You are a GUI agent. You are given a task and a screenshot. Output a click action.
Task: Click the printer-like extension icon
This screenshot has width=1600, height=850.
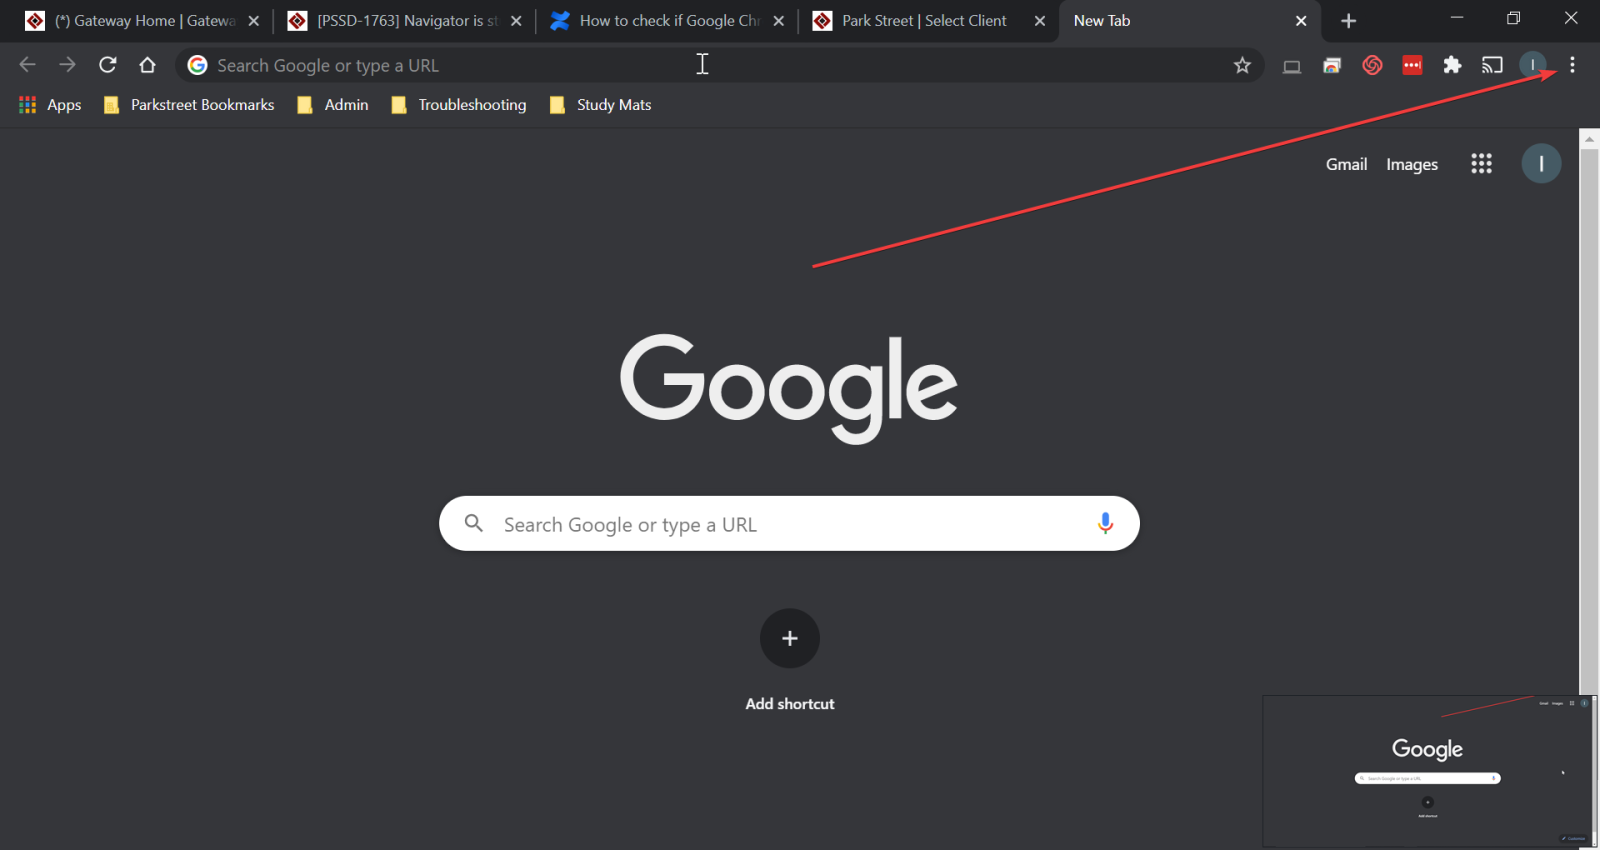tap(1332, 66)
